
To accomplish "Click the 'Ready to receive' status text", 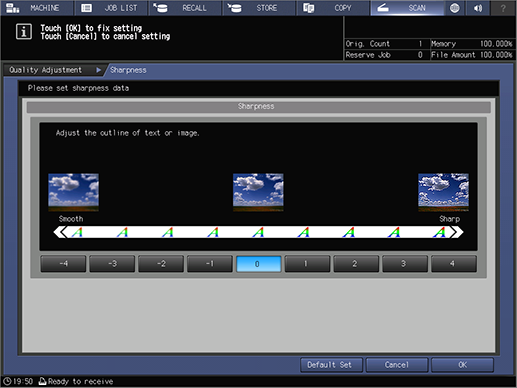I will coord(81,381).
